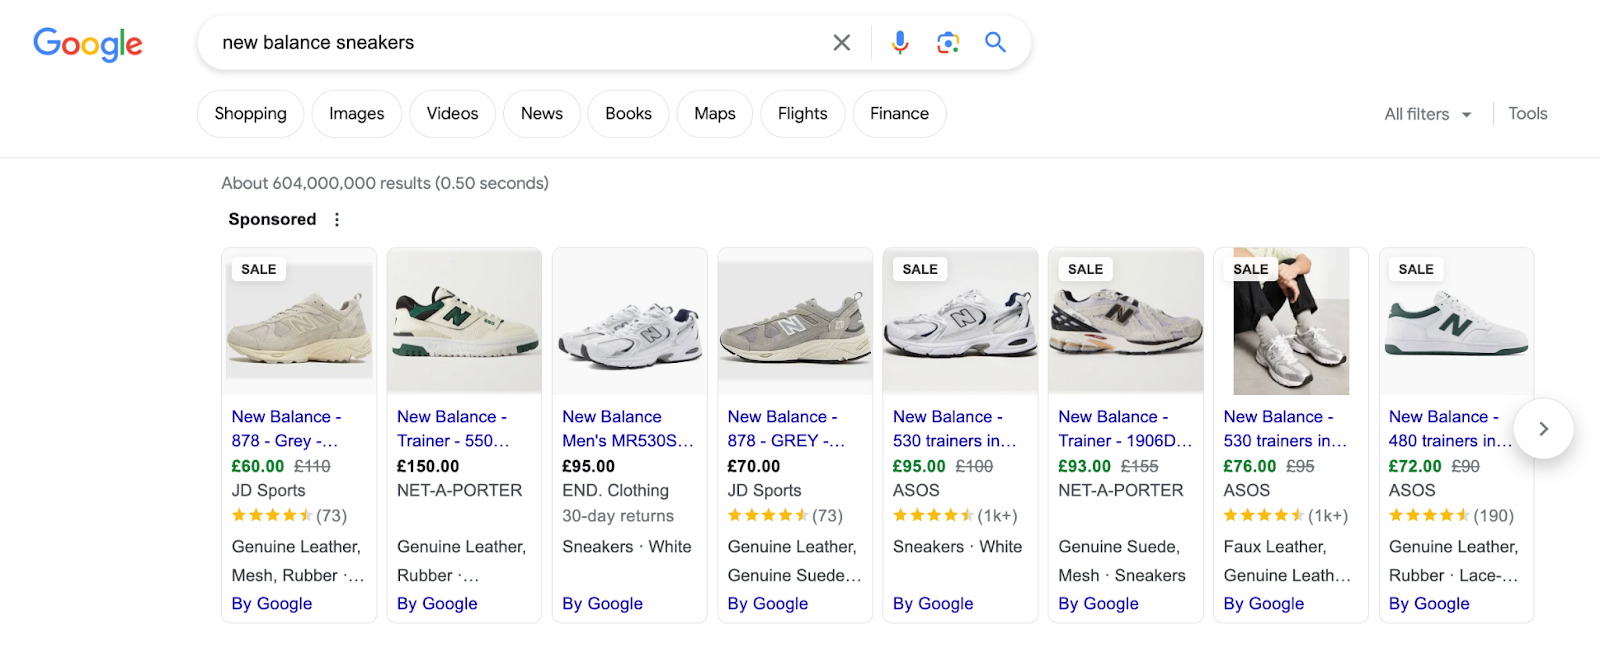
Task: Click the blue magnifying glass search icon
Action: click(995, 42)
